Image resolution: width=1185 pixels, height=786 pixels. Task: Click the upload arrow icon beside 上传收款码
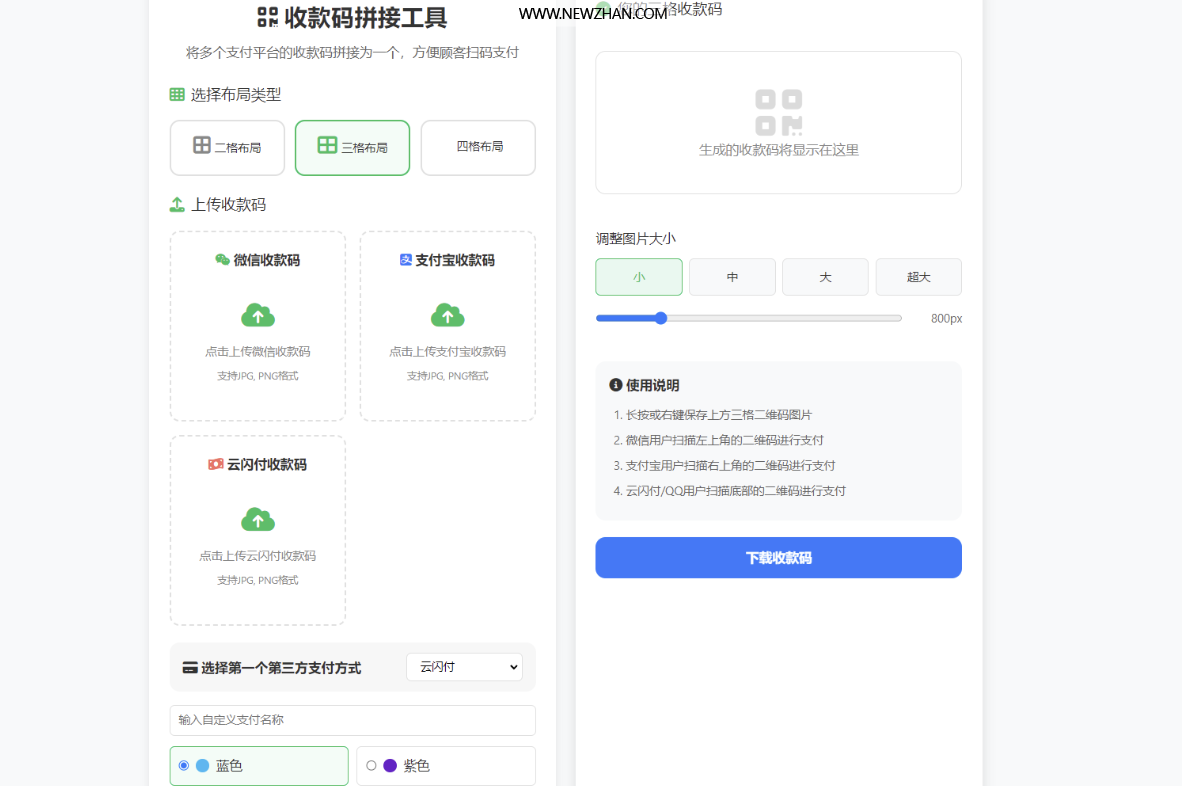(x=176, y=204)
